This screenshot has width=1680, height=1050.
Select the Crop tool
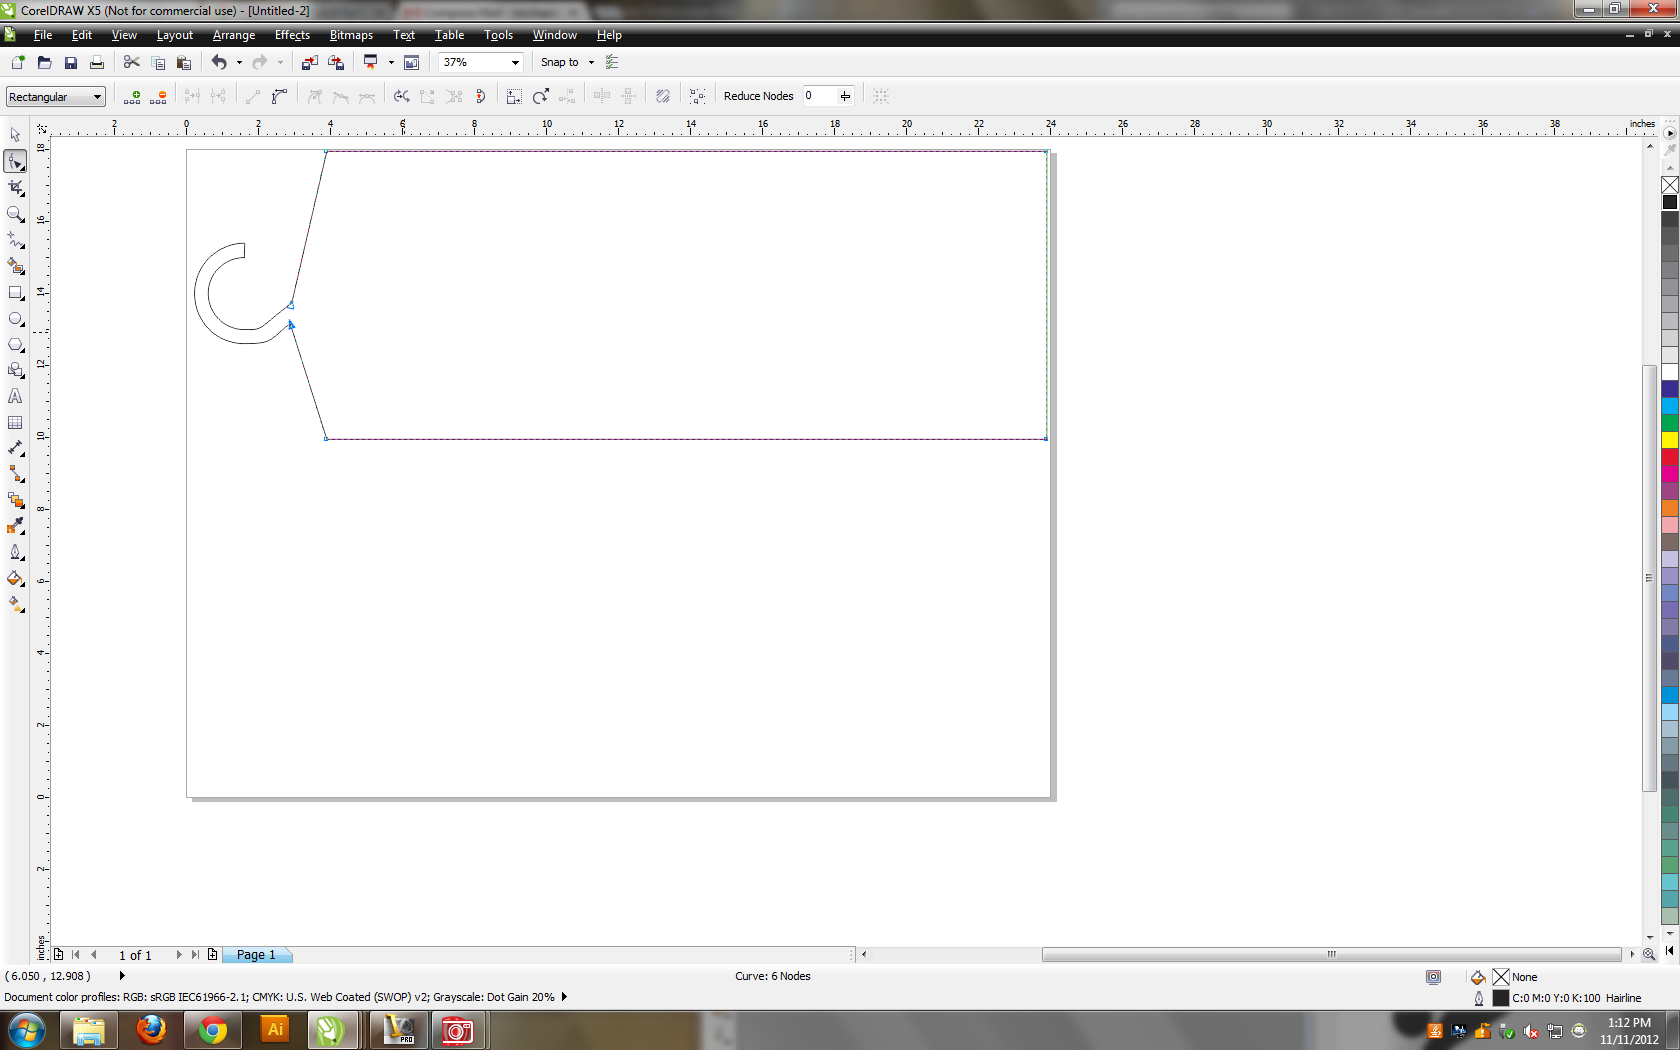coord(15,187)
